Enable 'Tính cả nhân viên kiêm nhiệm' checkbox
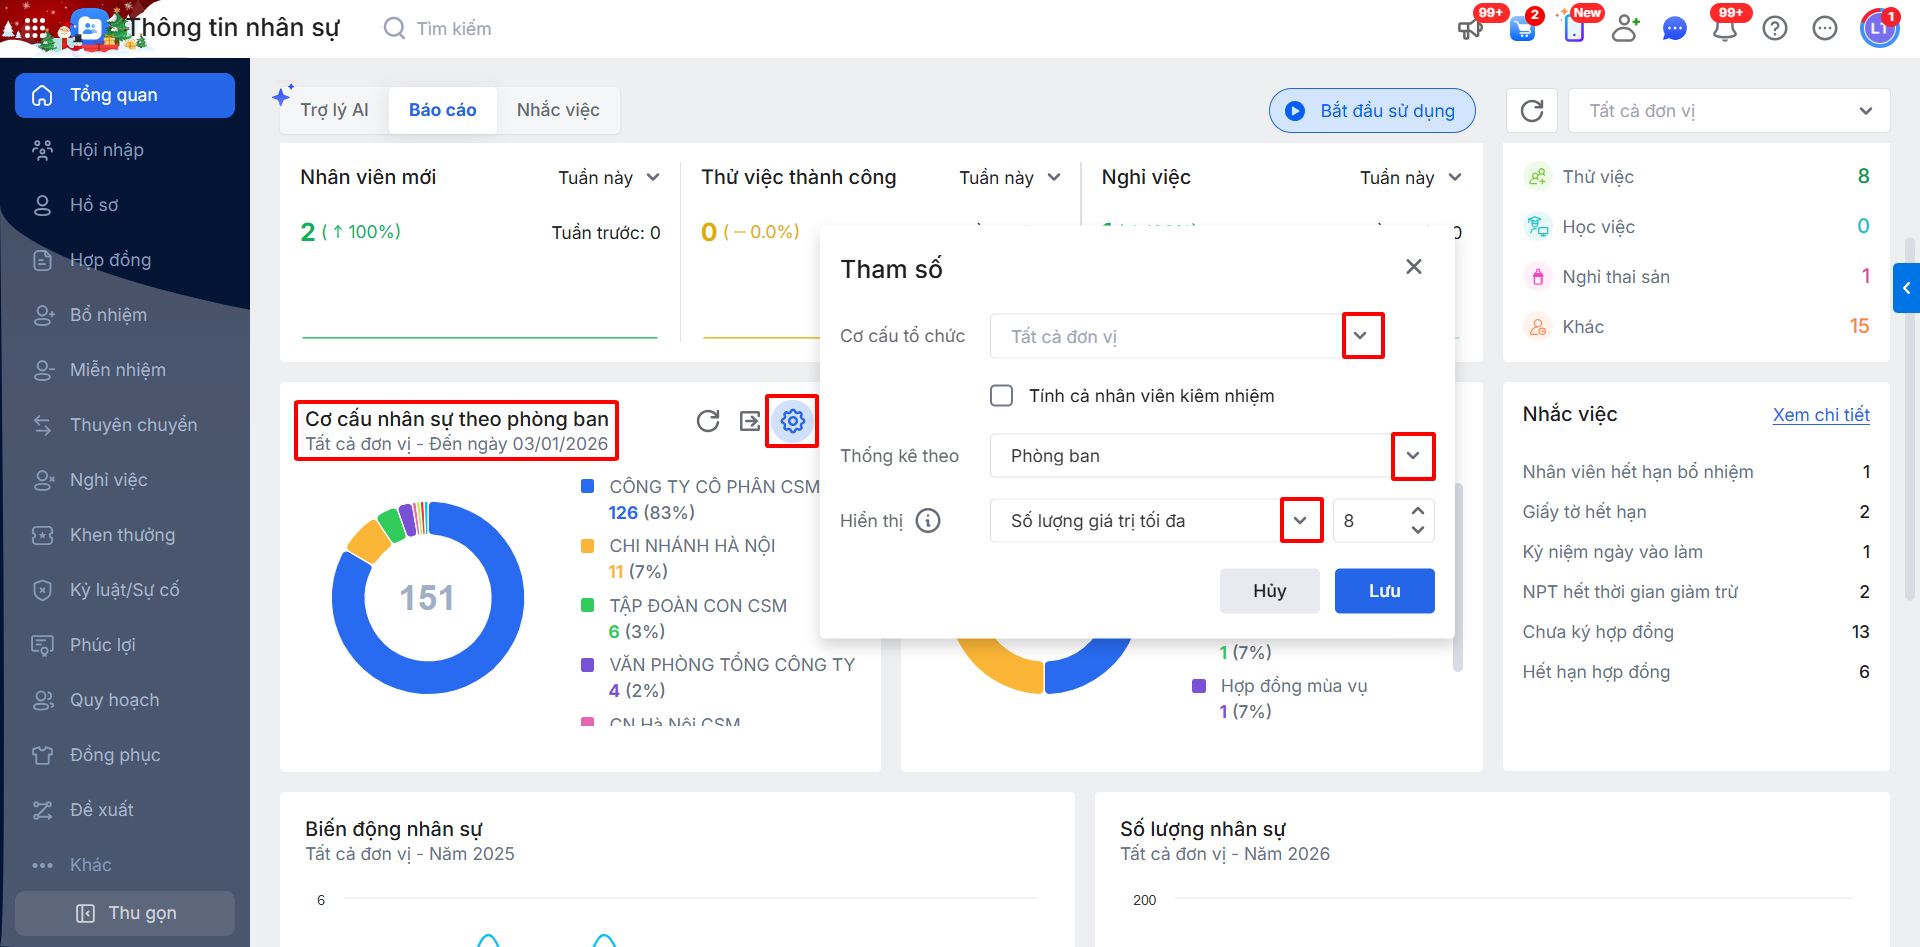 (x=1001, y=395)
